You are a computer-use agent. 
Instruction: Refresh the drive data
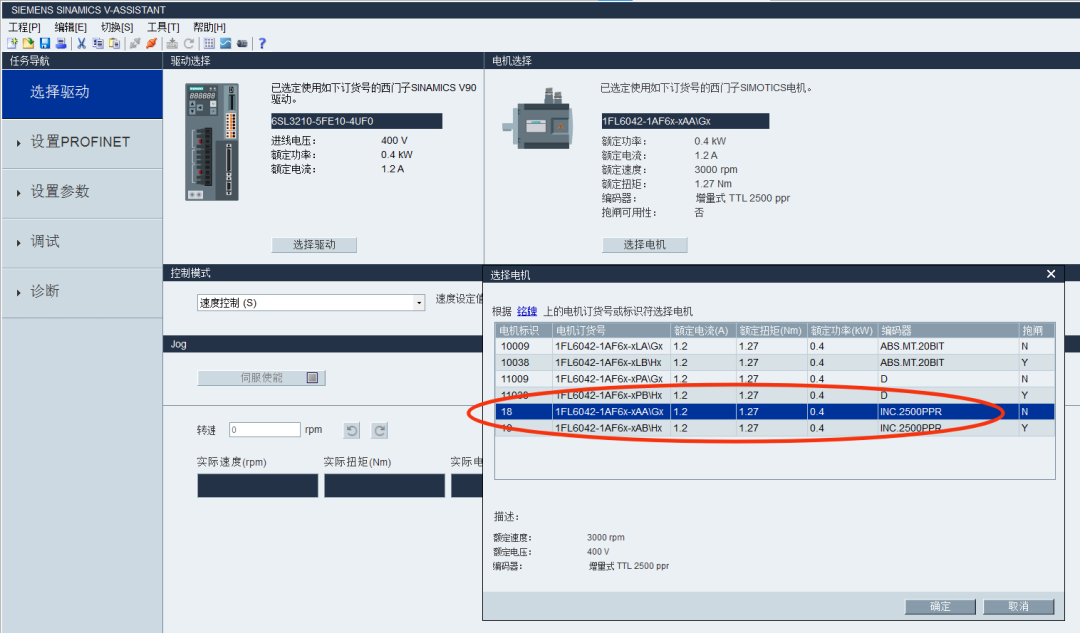coord(187,43)
